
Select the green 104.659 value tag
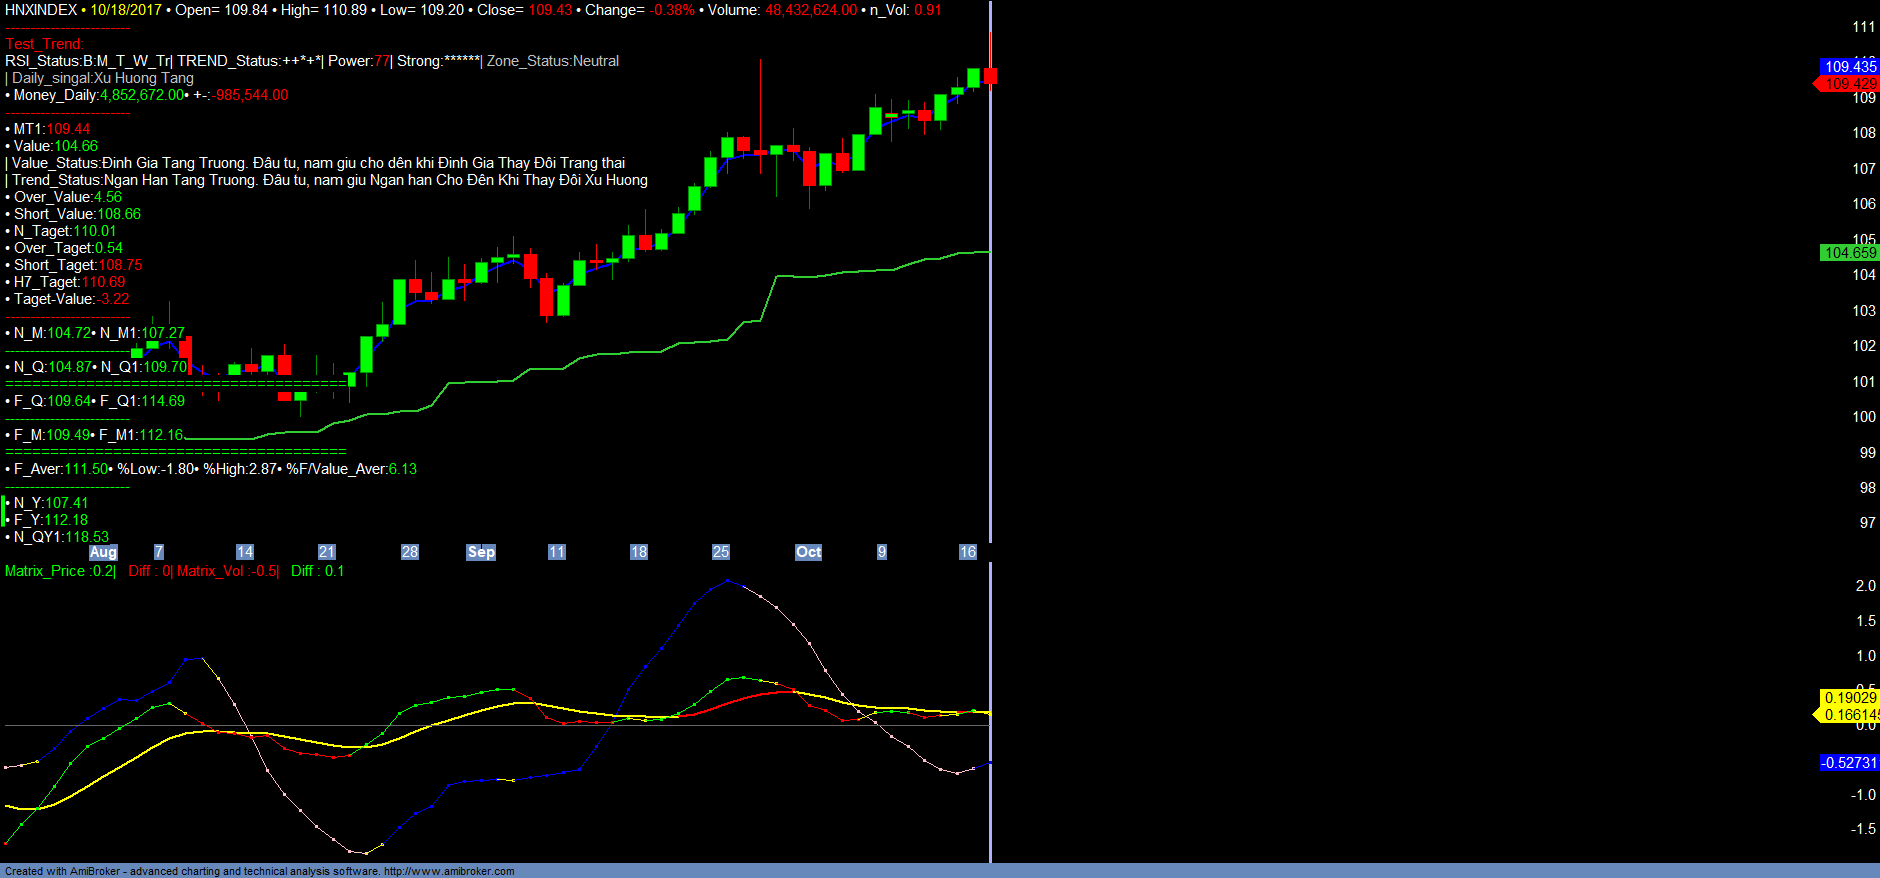tap(1849, 253)
